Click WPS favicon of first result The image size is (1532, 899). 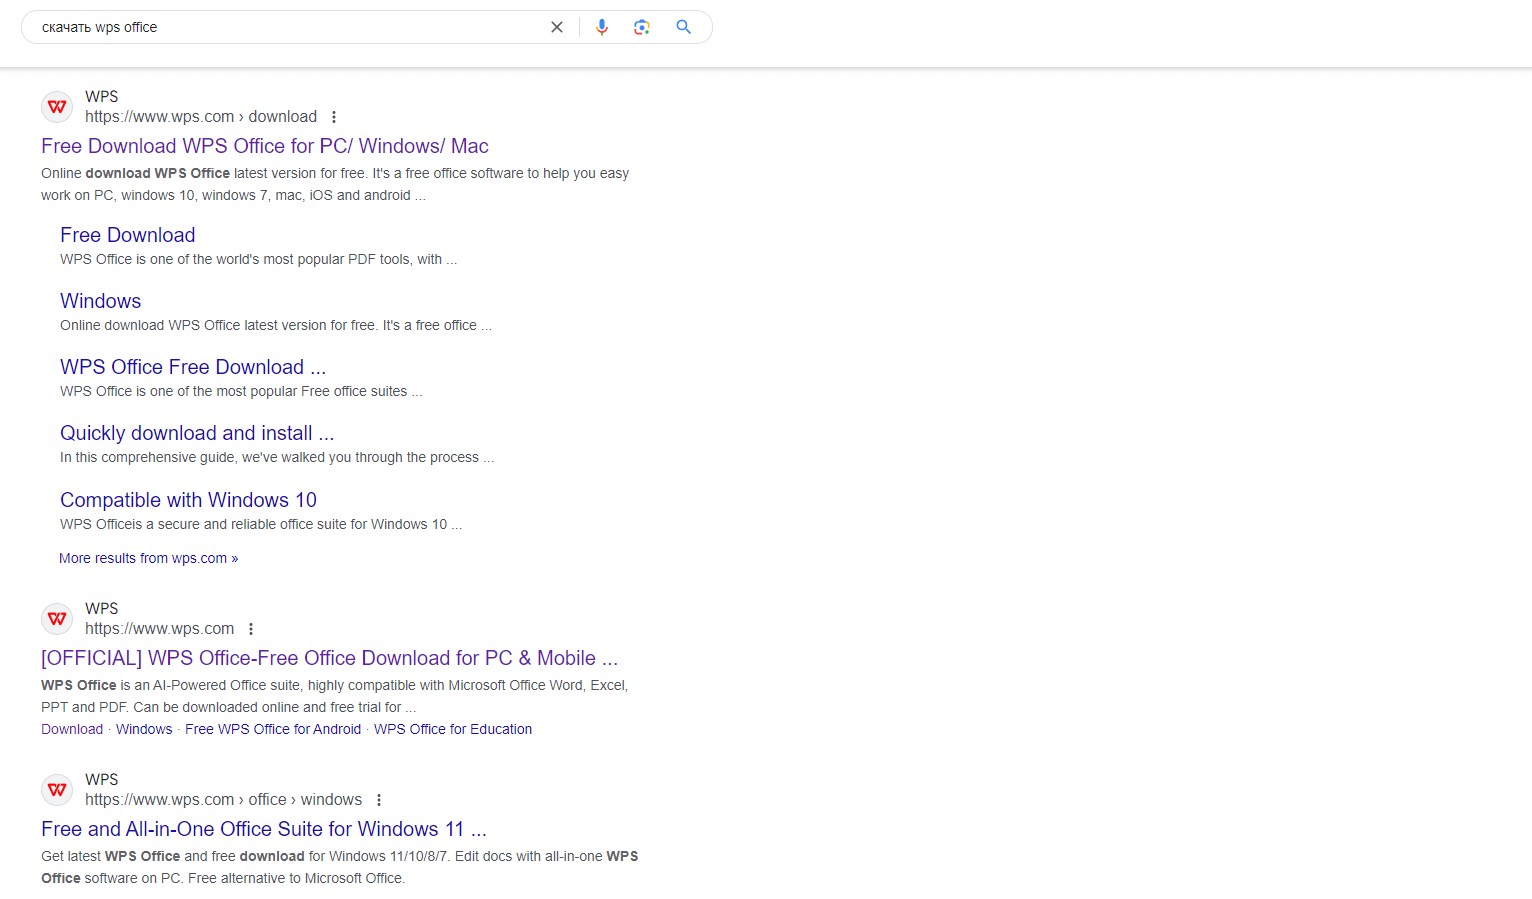[x=57, y=107]
